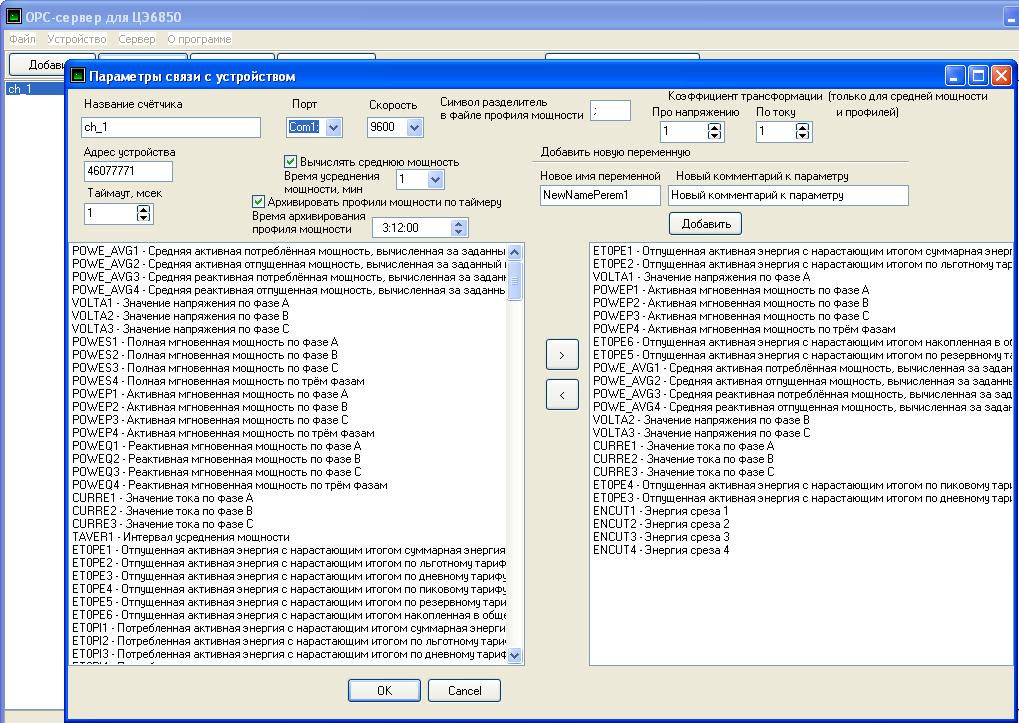Toggle 'Архивировать профили мощности по таймеру' checkbox
1019x723 pixels.
point(258,202)
